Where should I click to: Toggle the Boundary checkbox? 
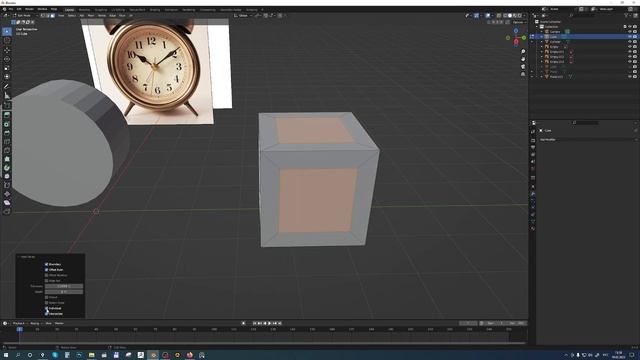pos(47,264)
